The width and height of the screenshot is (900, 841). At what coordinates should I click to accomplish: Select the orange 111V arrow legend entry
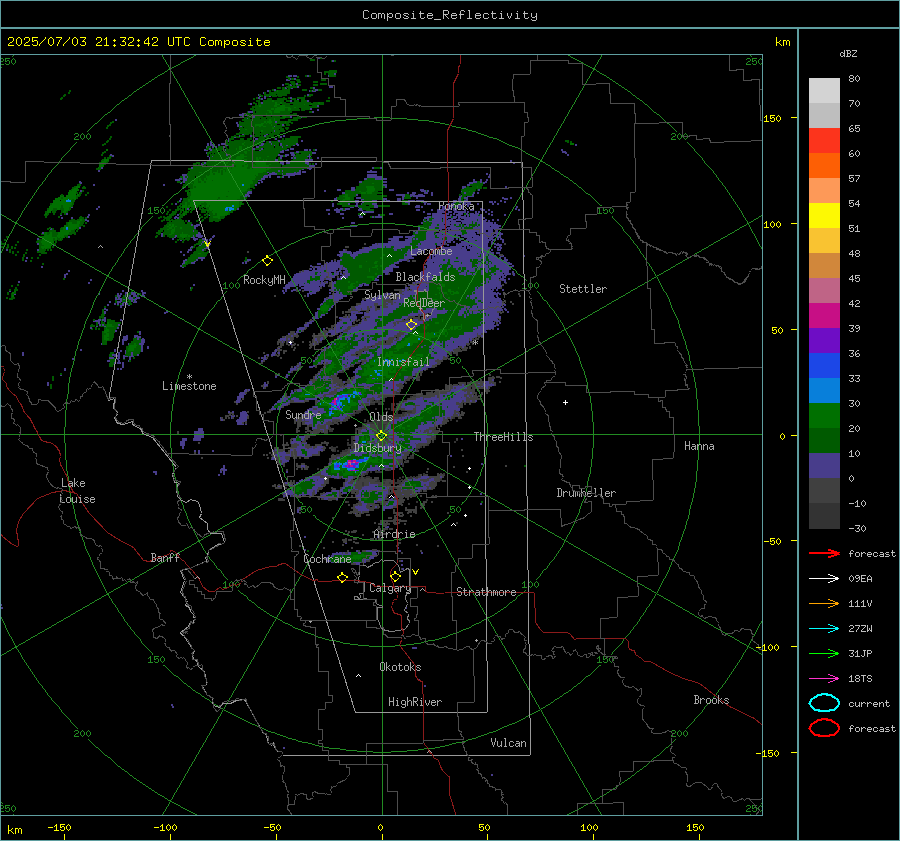click(x=824, y=603)
